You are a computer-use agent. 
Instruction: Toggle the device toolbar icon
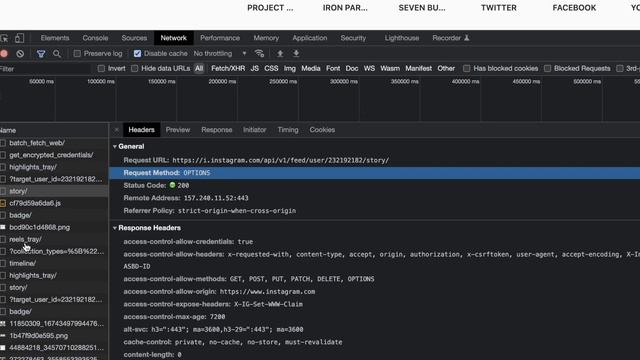19,38
